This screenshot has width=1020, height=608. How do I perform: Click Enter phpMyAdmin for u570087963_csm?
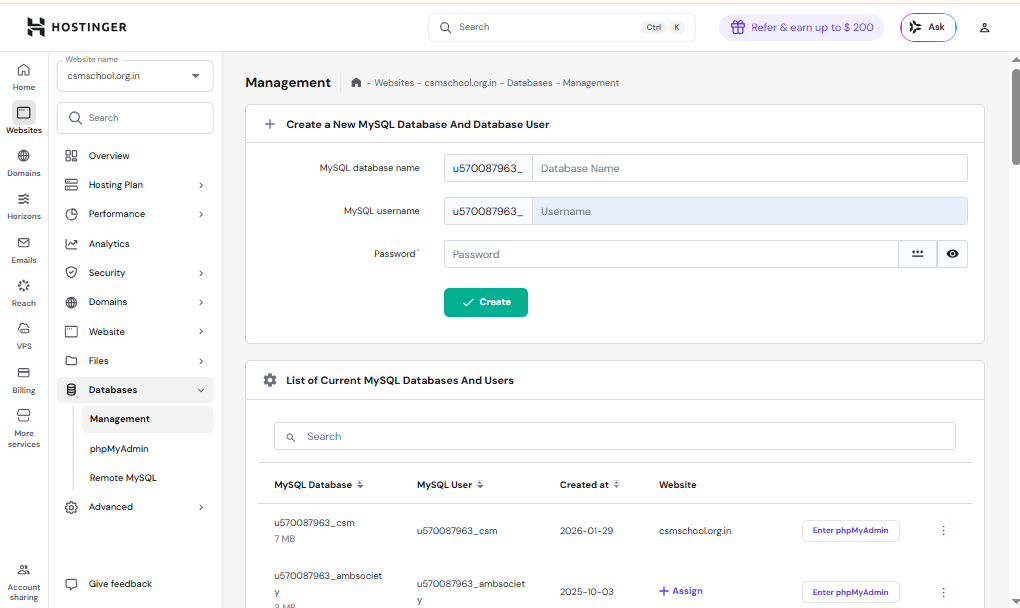[850, 531]
